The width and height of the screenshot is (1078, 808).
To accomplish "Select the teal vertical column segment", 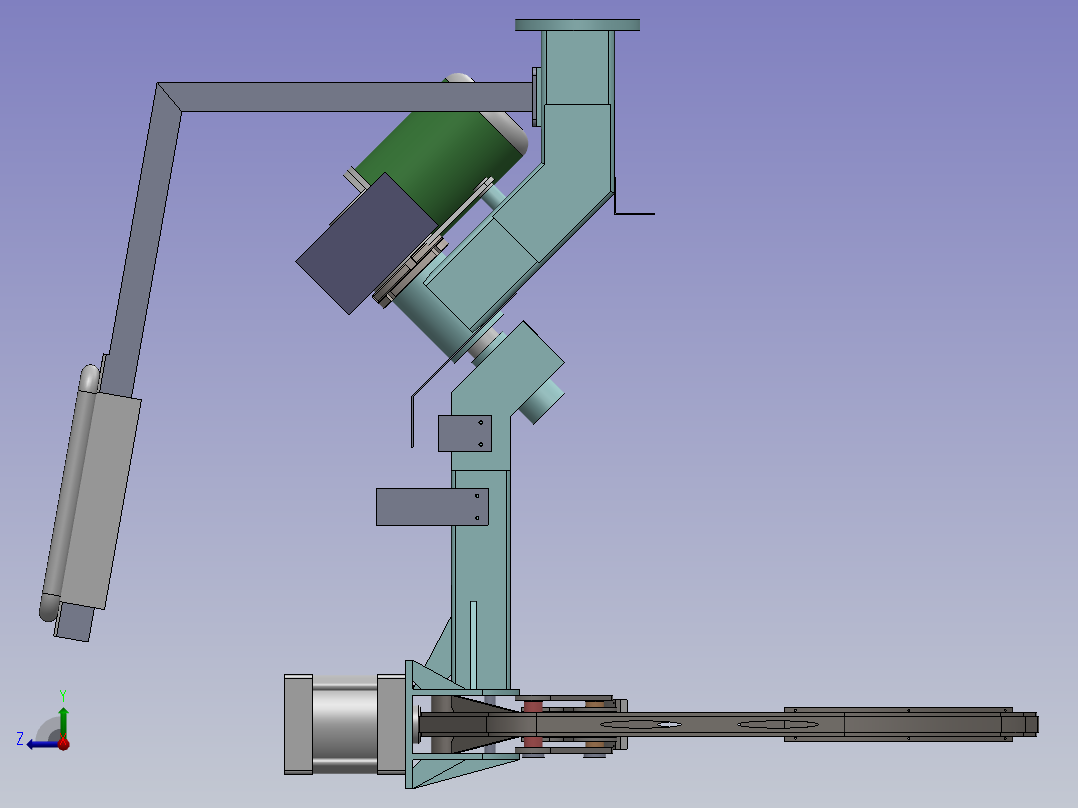I will click(481, 579).
